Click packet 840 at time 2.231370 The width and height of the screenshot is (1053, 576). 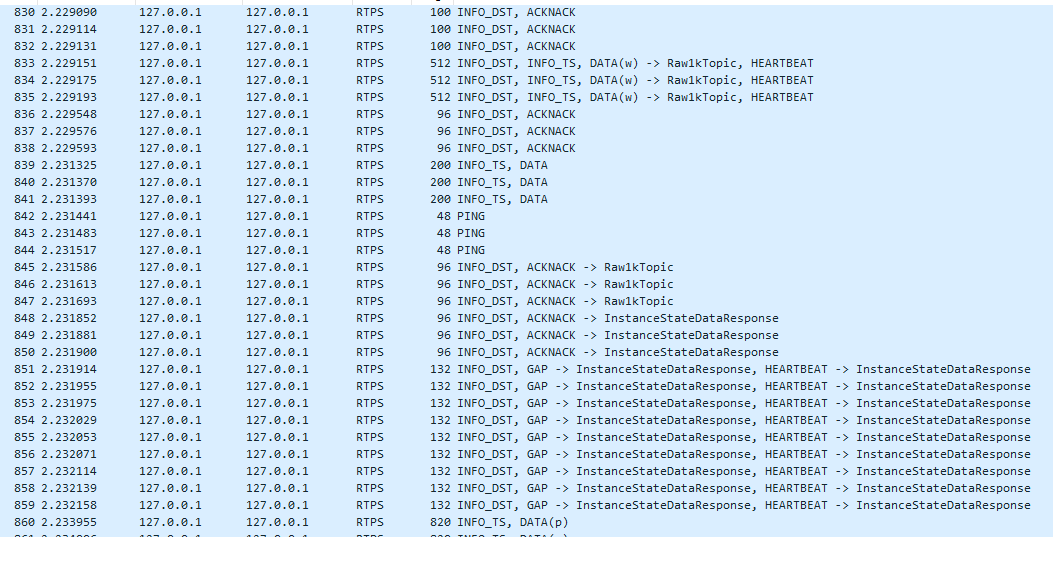[x=526, y=183]
